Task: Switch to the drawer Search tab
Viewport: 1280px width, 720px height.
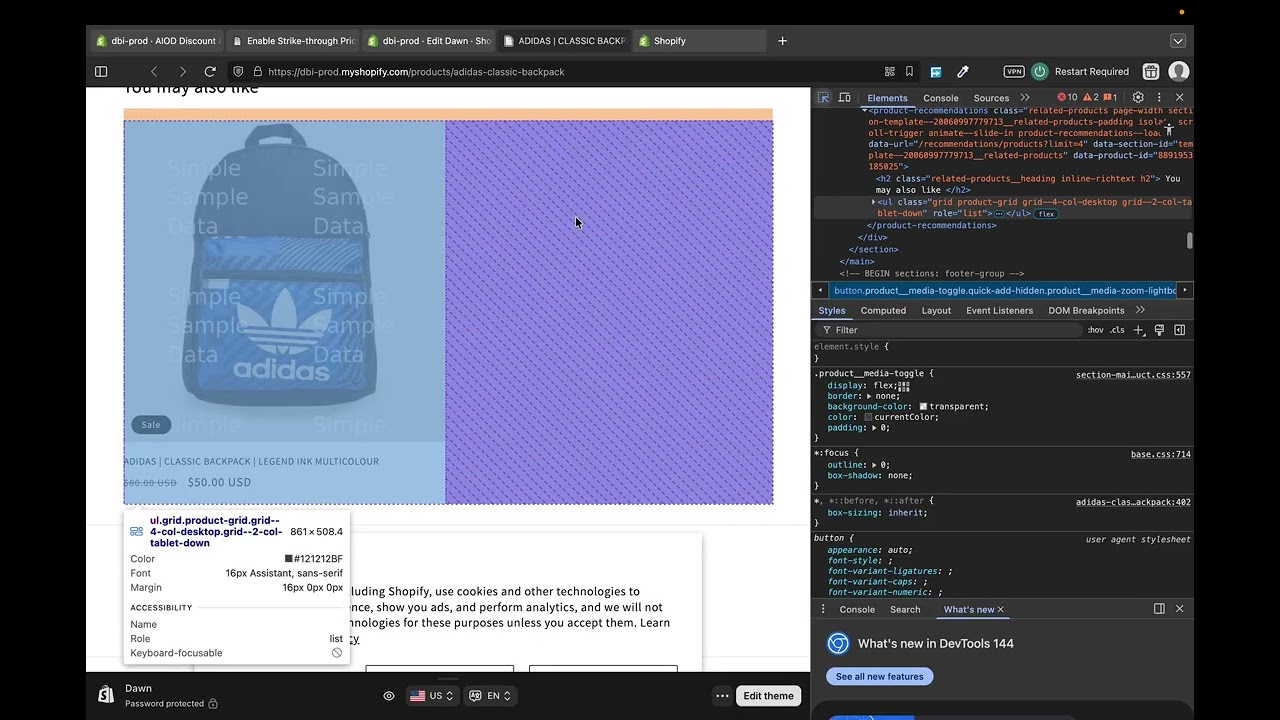Action: (905, 609)
